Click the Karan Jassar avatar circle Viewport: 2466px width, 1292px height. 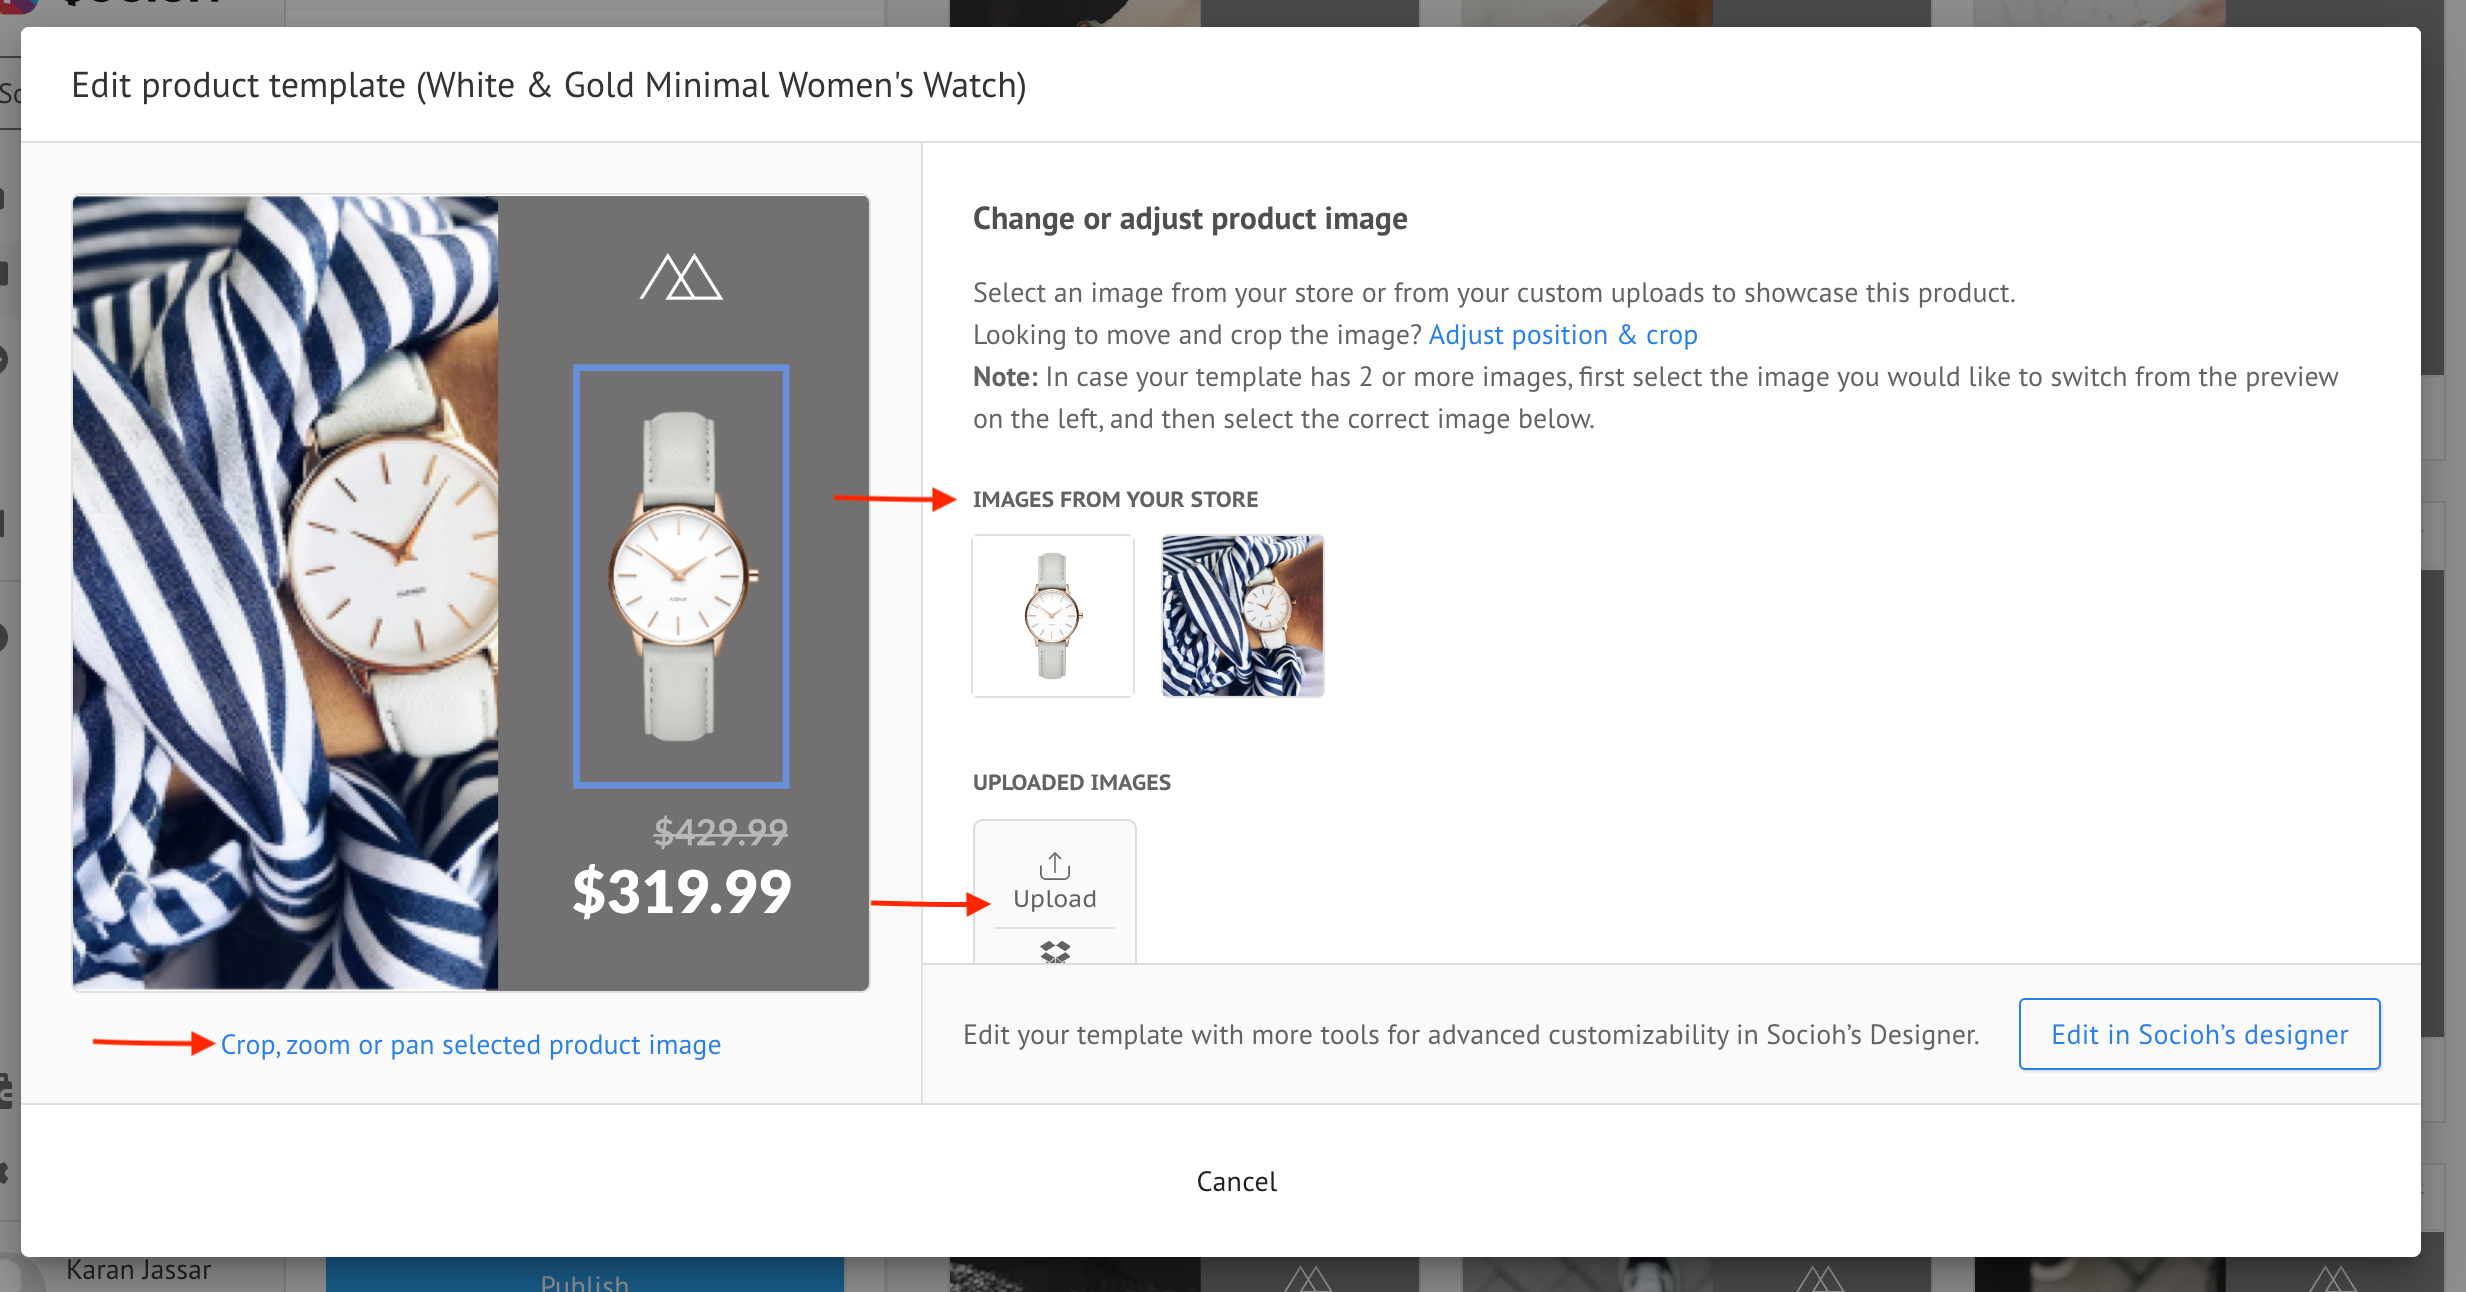[x=22, y=1278]
